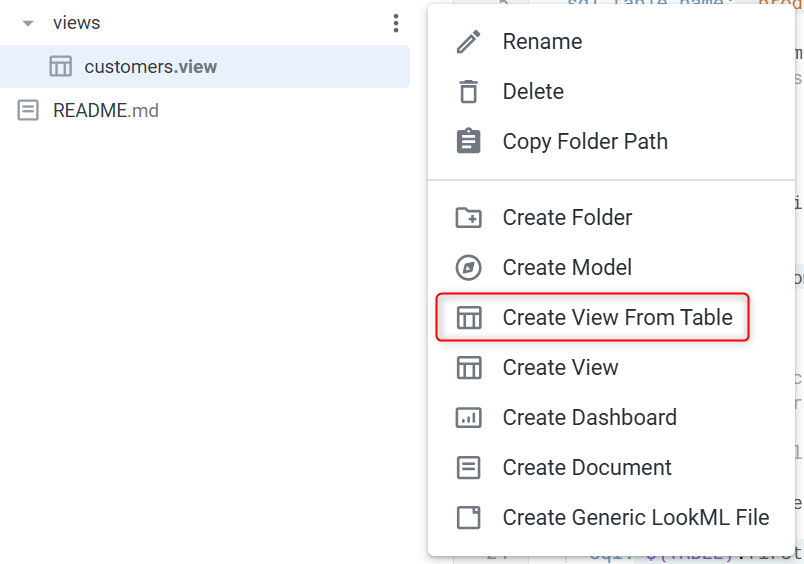
Task: Click the trash can icon beside Delete
Action: tap(469, 92)
